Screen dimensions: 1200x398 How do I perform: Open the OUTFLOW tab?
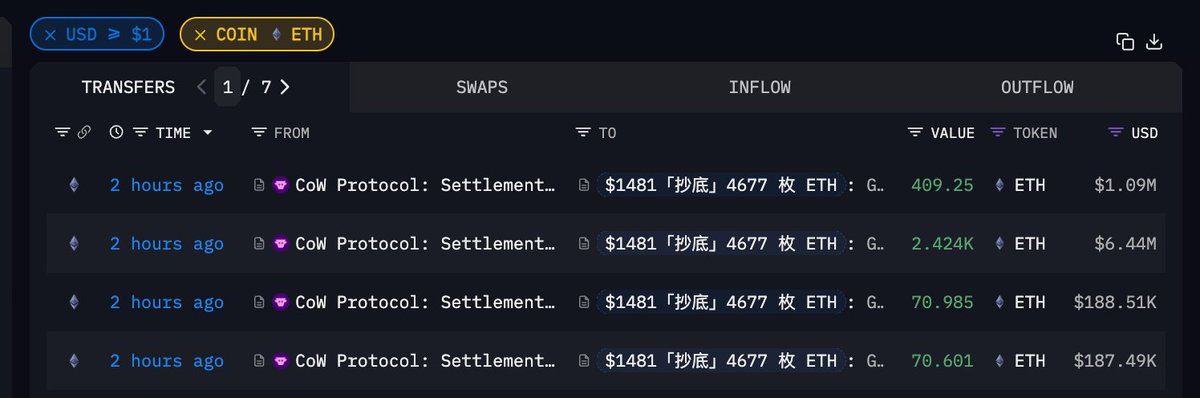point(1037,87)
